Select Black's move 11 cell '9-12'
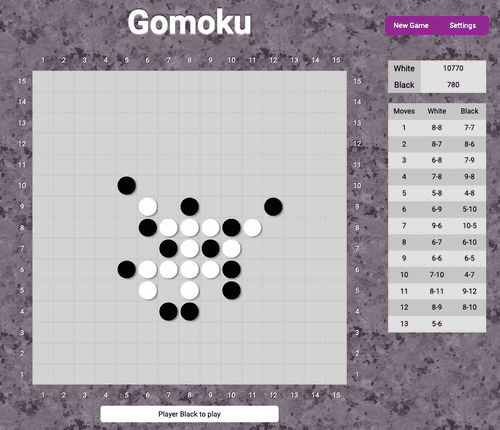This screenshot has height=430, width=500. [469, 291]
